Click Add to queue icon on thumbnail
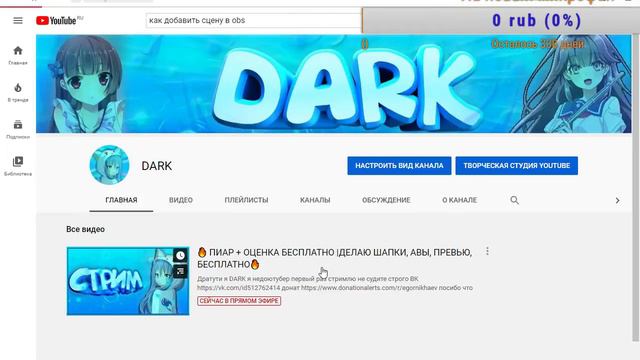The width and height of the screenshot is (640, 360). click(x=180, y=271)
